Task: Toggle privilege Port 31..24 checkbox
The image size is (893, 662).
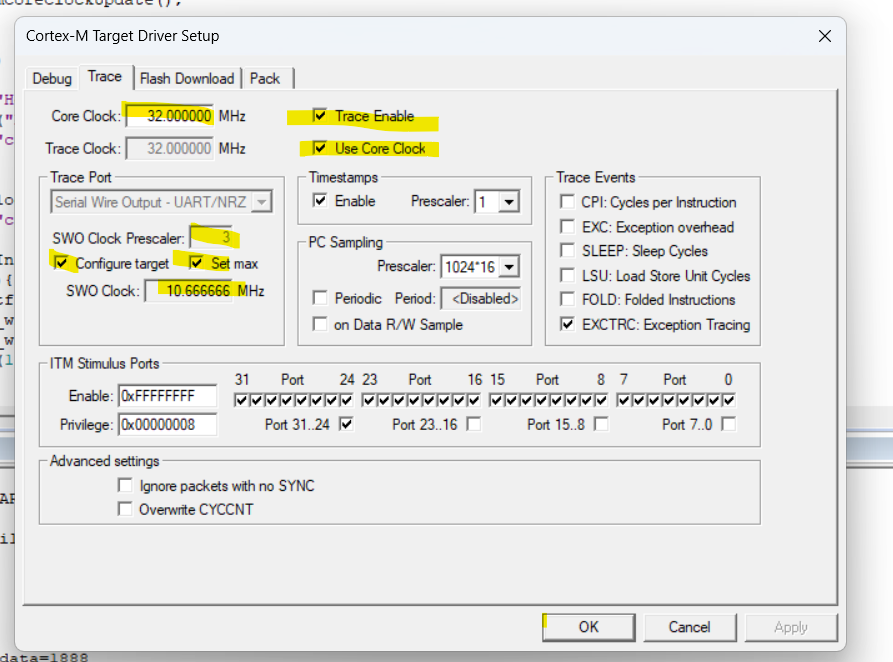Action: [x=346, y=424]
